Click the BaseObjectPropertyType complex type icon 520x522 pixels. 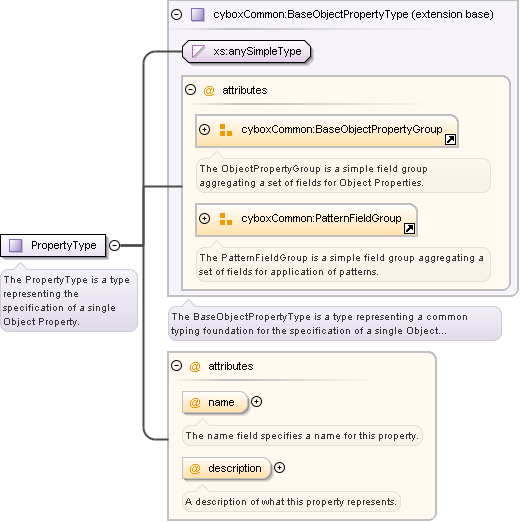click(198, 15)
